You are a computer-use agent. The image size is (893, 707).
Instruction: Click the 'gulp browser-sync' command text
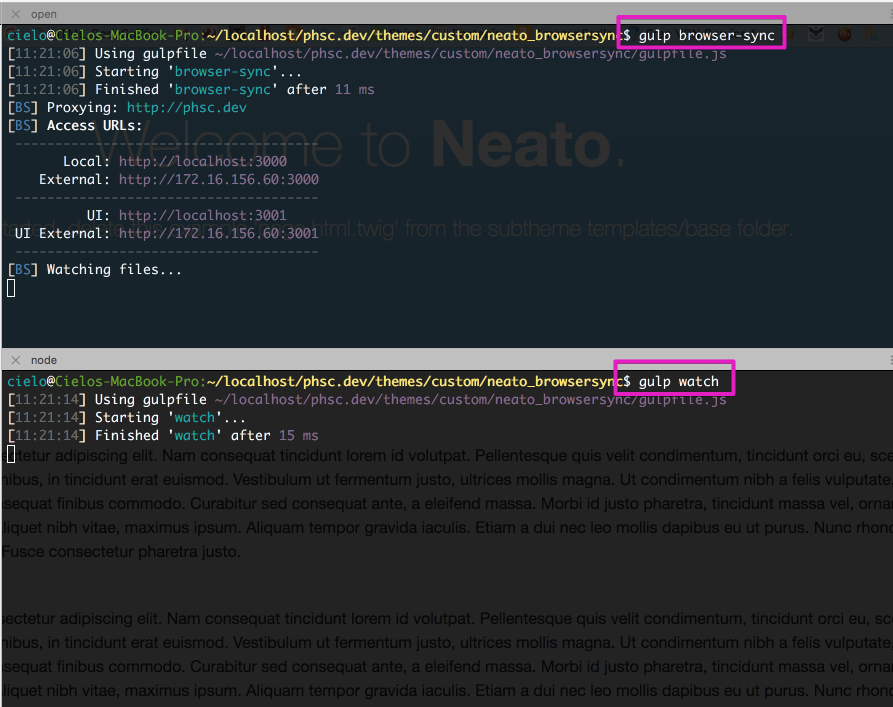tap(706, 36)
